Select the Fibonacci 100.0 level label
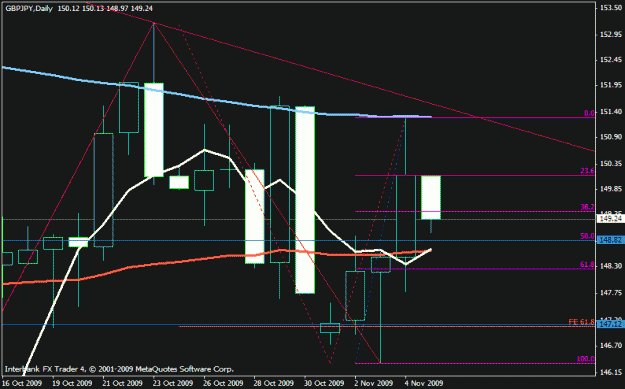Viewport: 625px width, 389px height. (586, 359)
